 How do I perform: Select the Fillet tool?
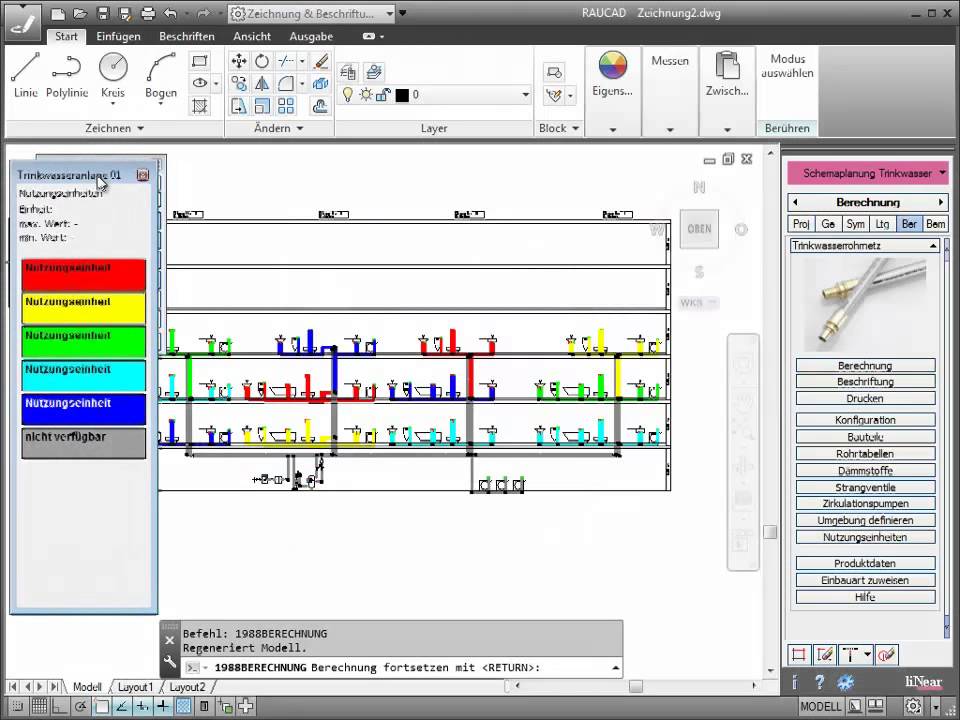coord(285,83)
